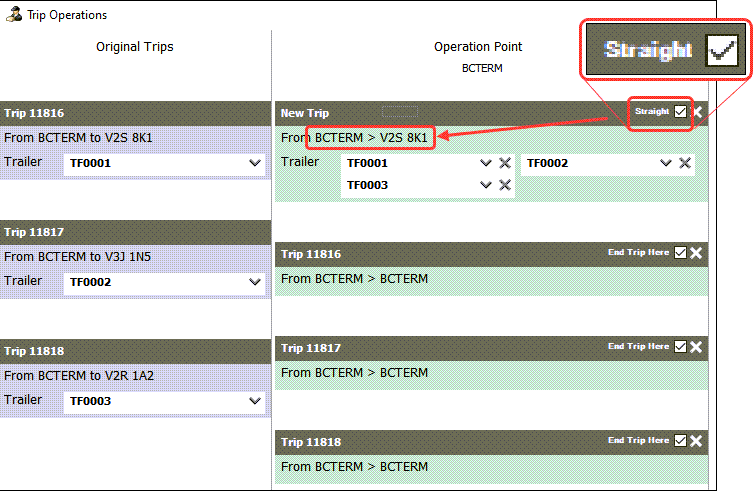Image resolution: width=753 pixels, height=491 pixels.
Task: Remove trailer TF0002 from the New Trip
Action: (x=685, y=163)
